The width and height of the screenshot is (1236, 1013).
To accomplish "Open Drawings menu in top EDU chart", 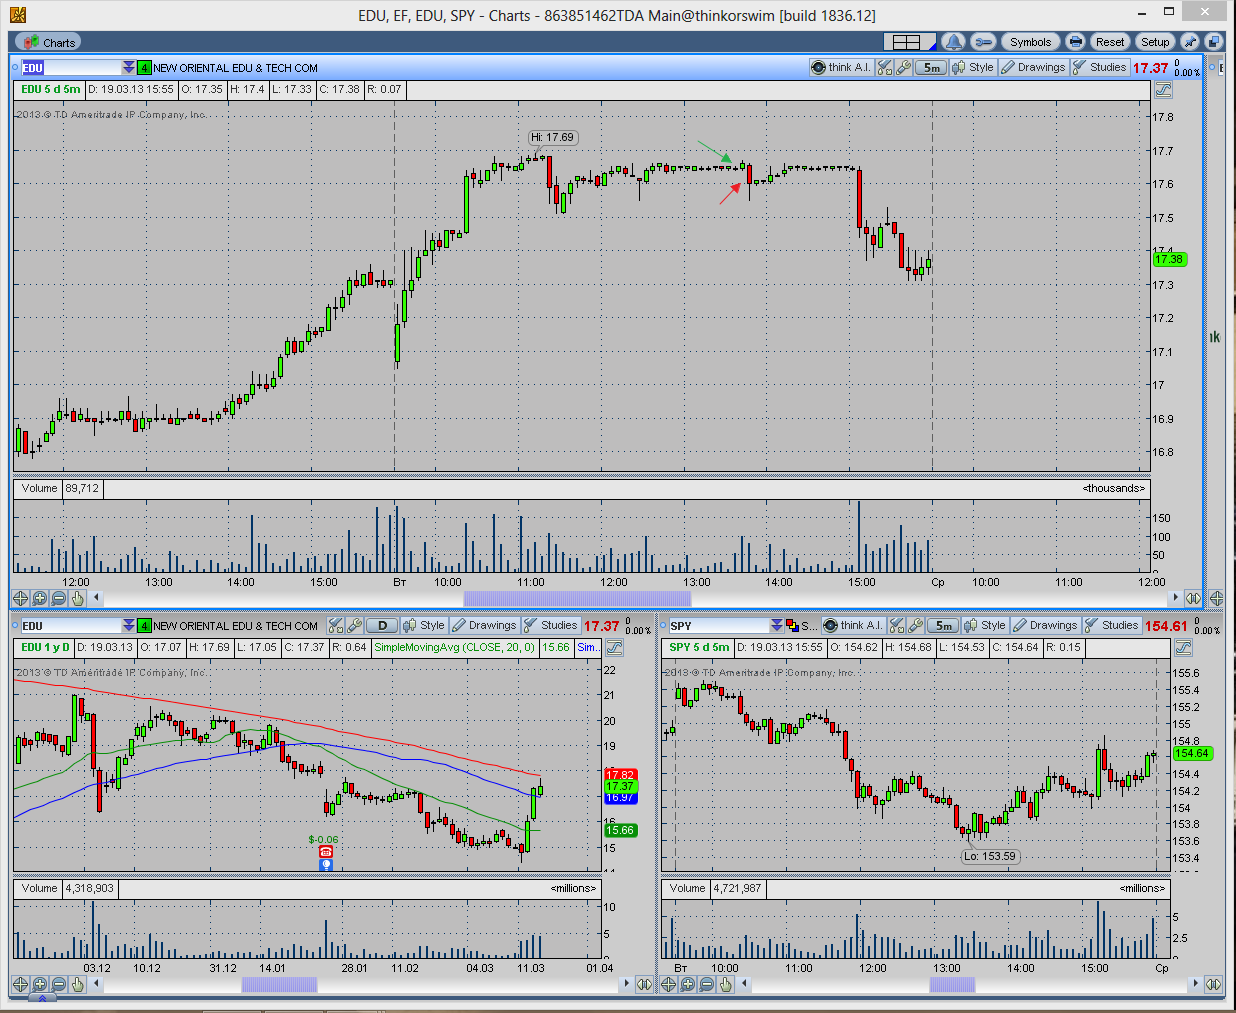I will point(1033,67).
